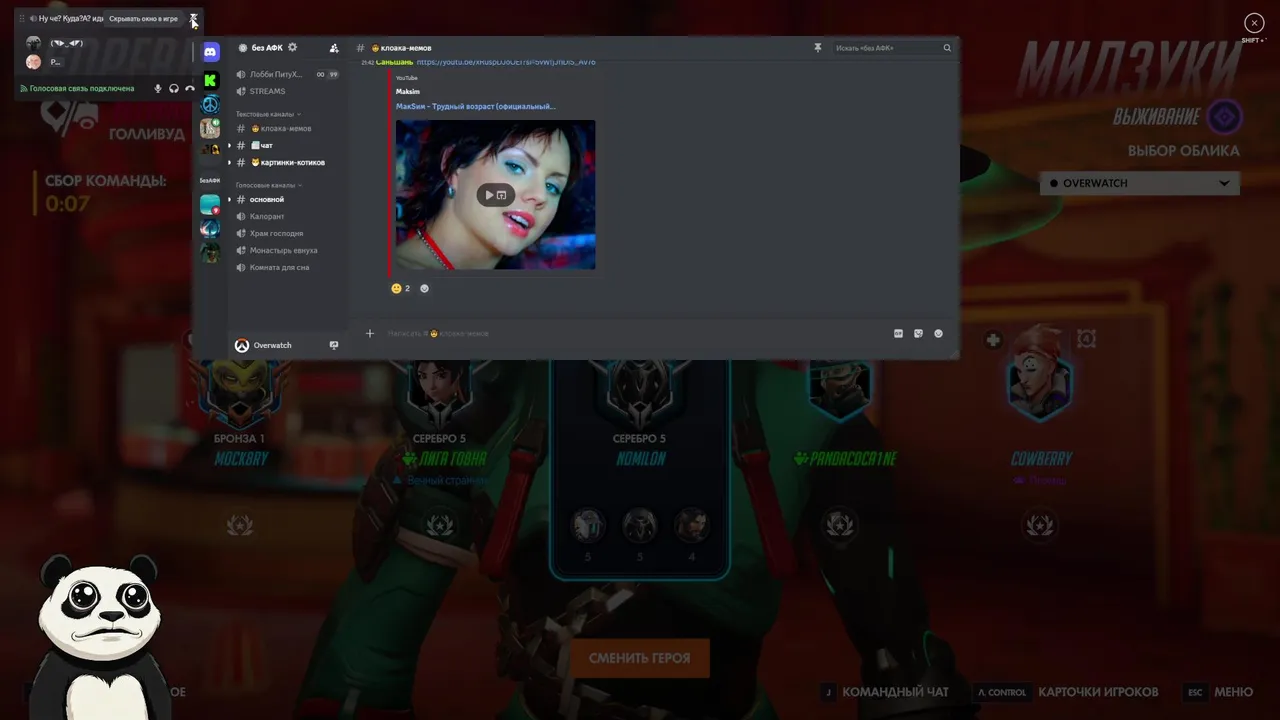
Task: Add a new reaction to the message
Action: (424, 288)
